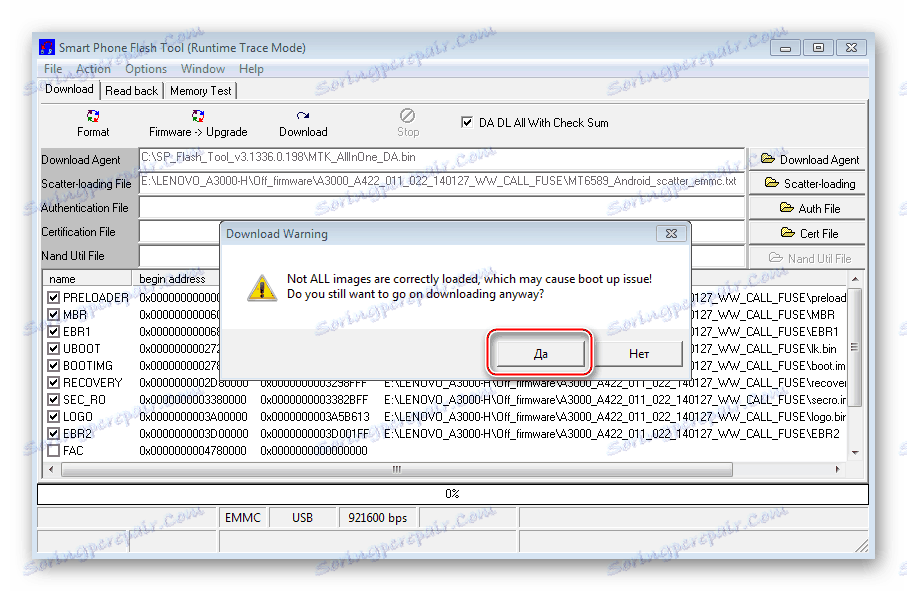Click the horizontal scrollbar thumb

coord(397,469)
